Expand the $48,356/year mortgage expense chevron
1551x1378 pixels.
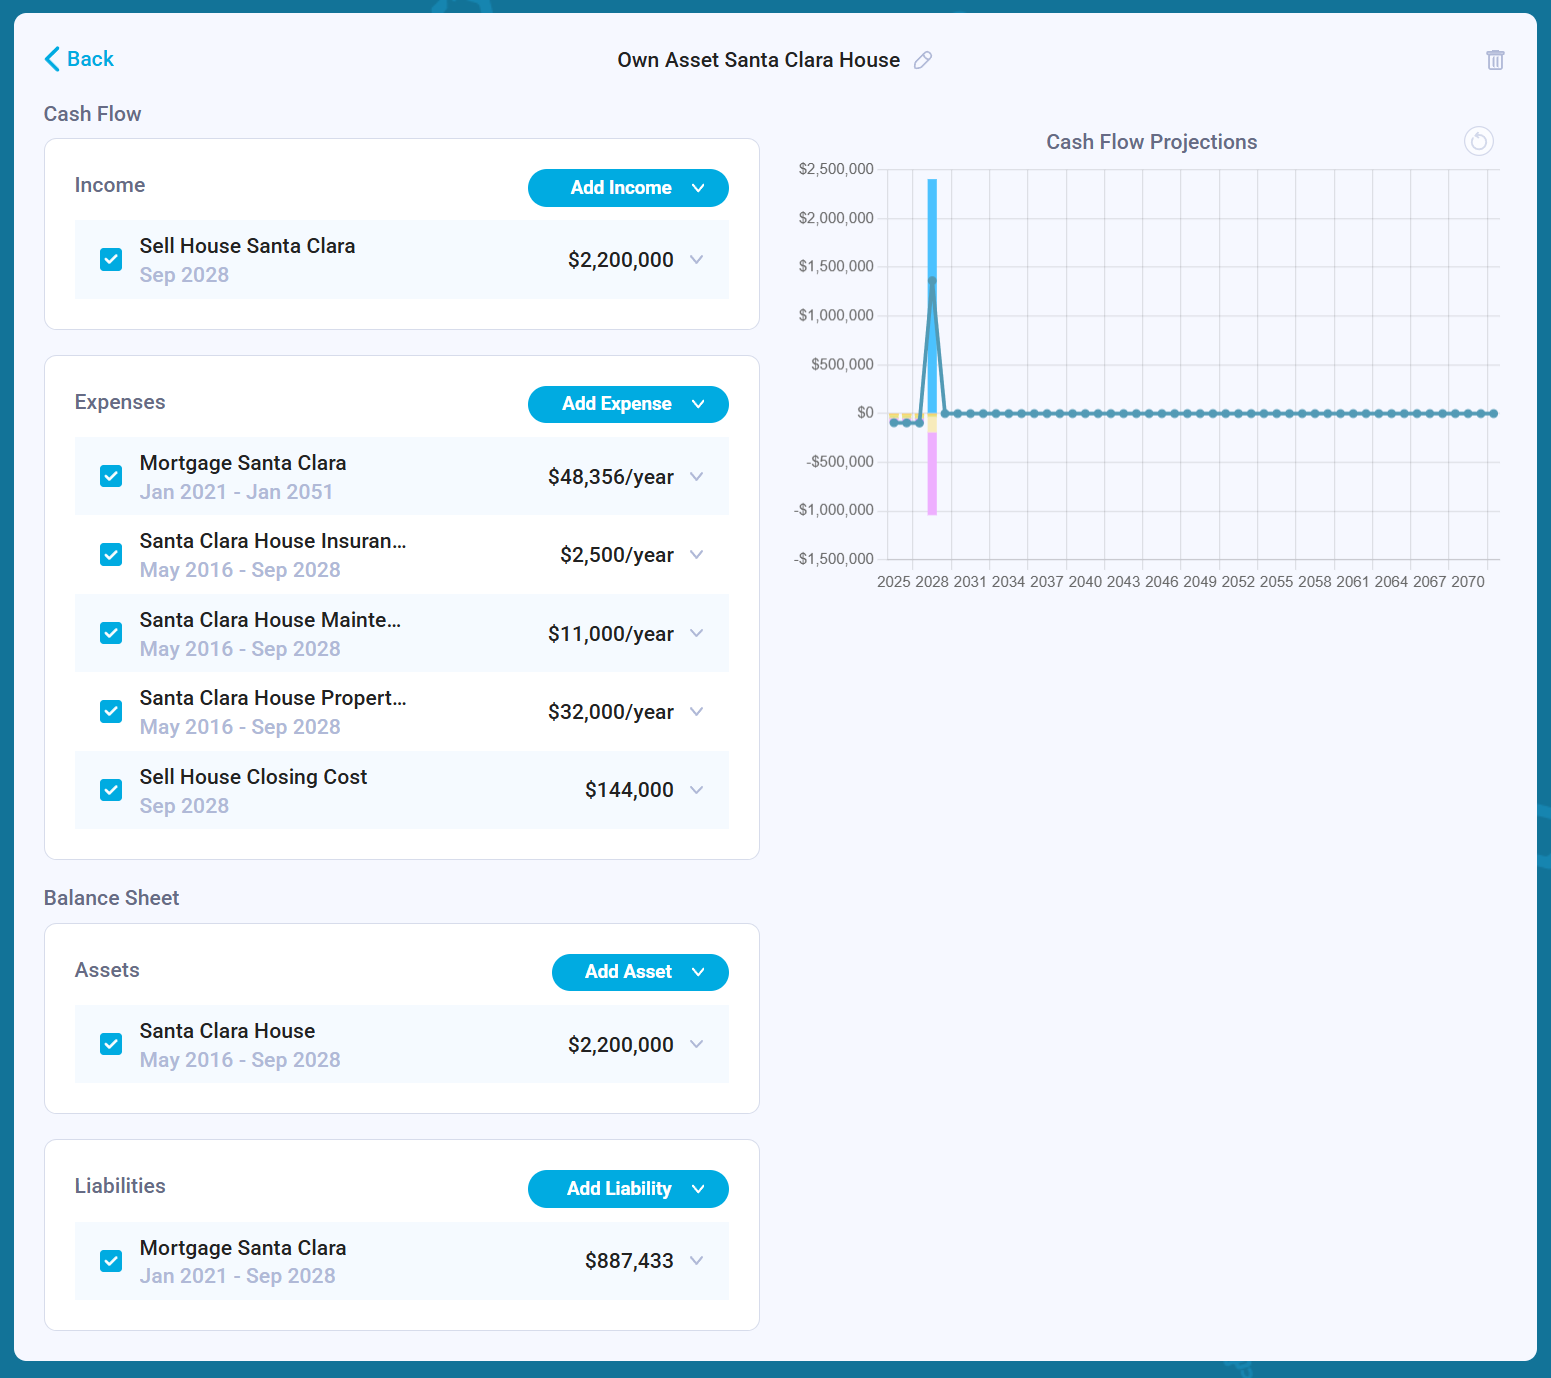(697, 476)
